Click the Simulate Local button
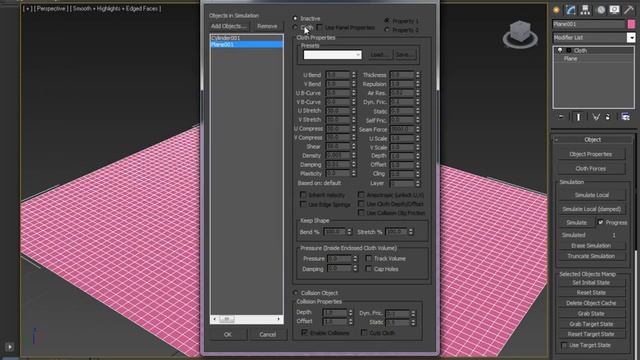Viewport: 640px width, 360px height. pos(591,195)
